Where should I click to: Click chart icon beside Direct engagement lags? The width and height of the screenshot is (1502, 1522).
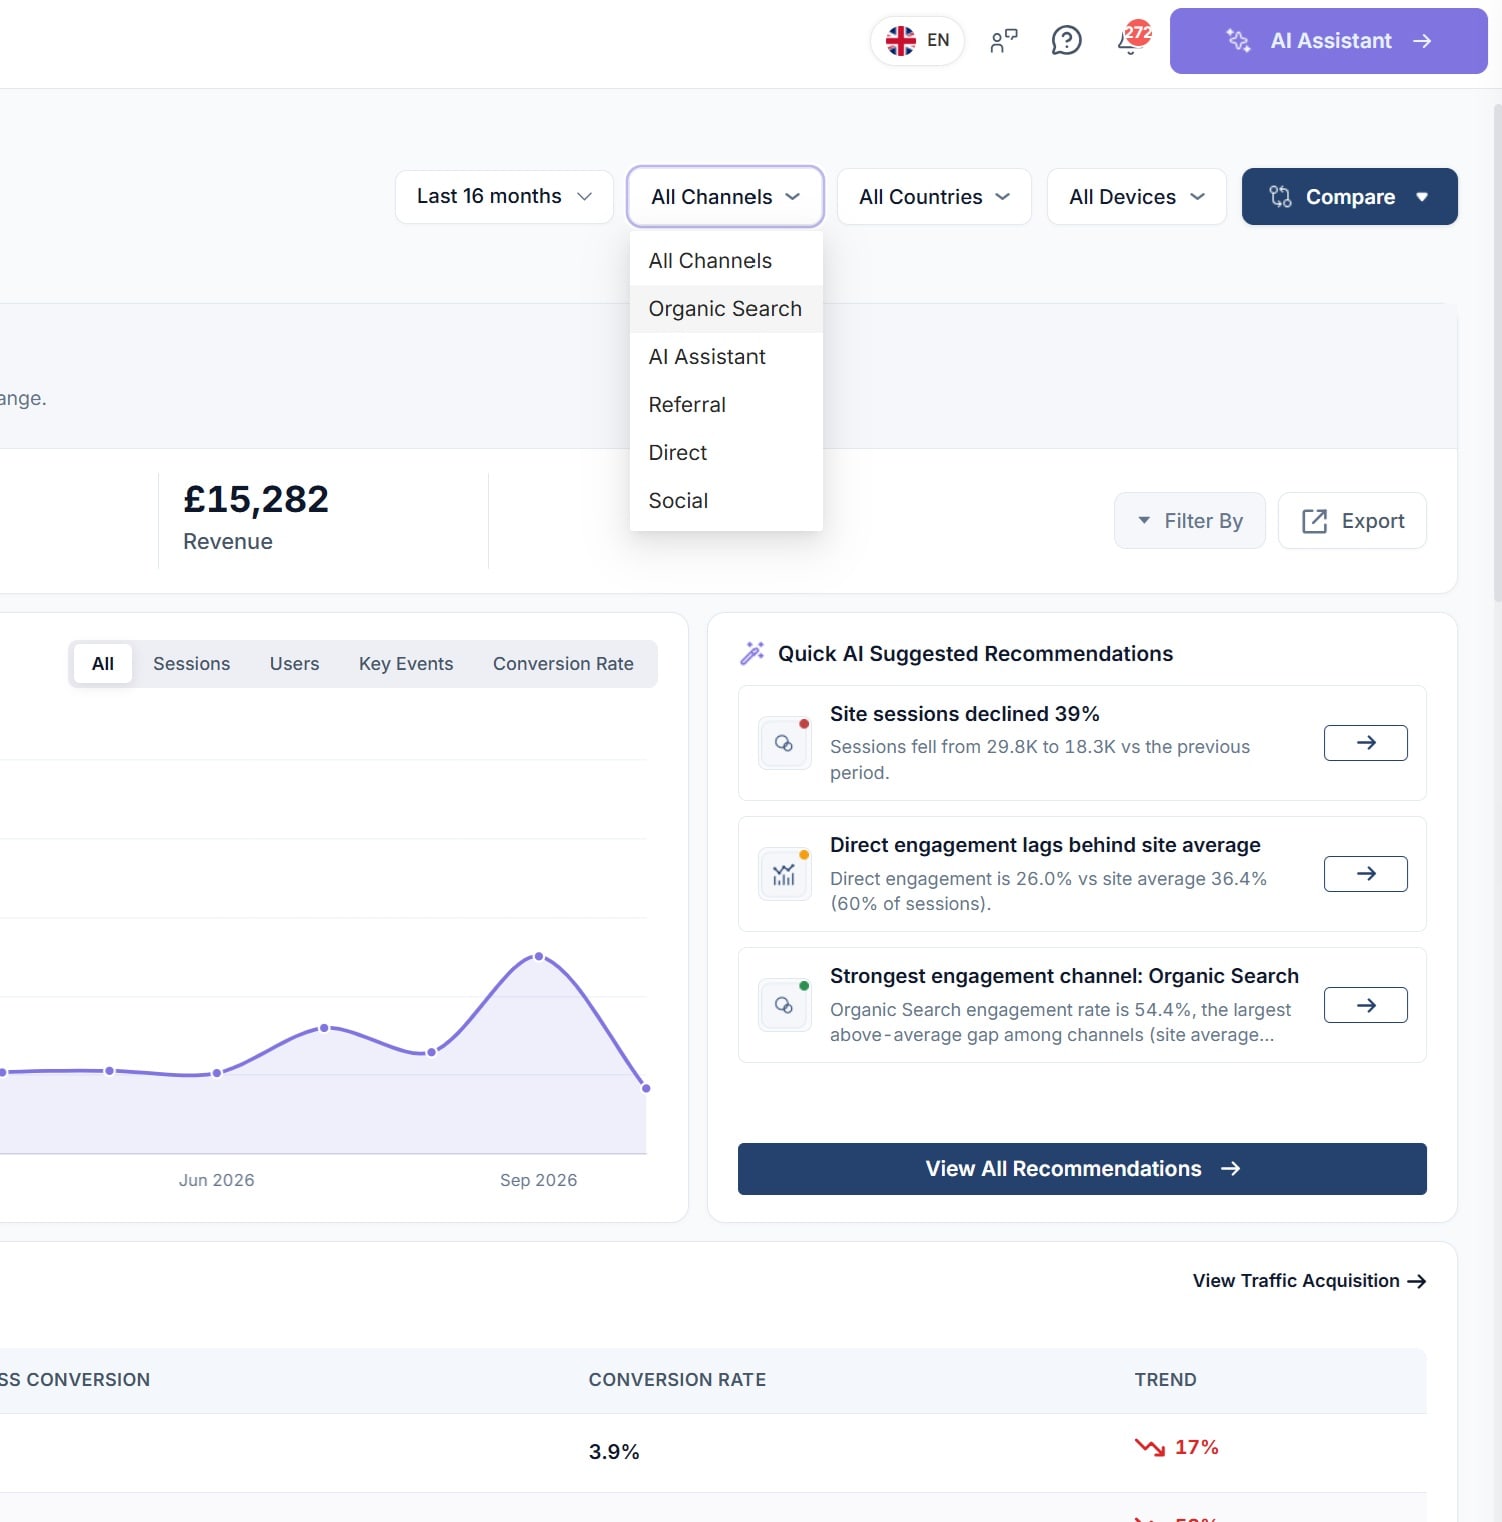pyautogui.click(x=784, y=875)
